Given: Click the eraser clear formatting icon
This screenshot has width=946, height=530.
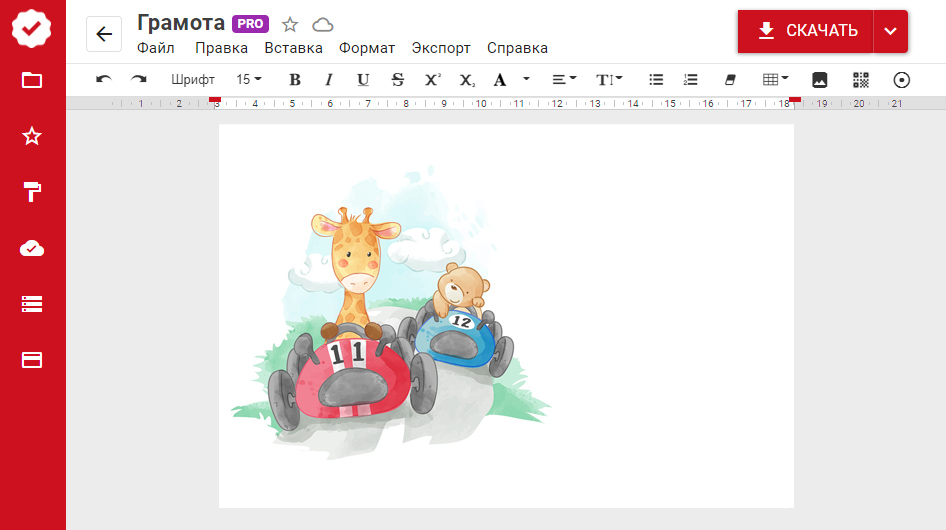Looking at the screenshot, I should (x=729, y=80).
